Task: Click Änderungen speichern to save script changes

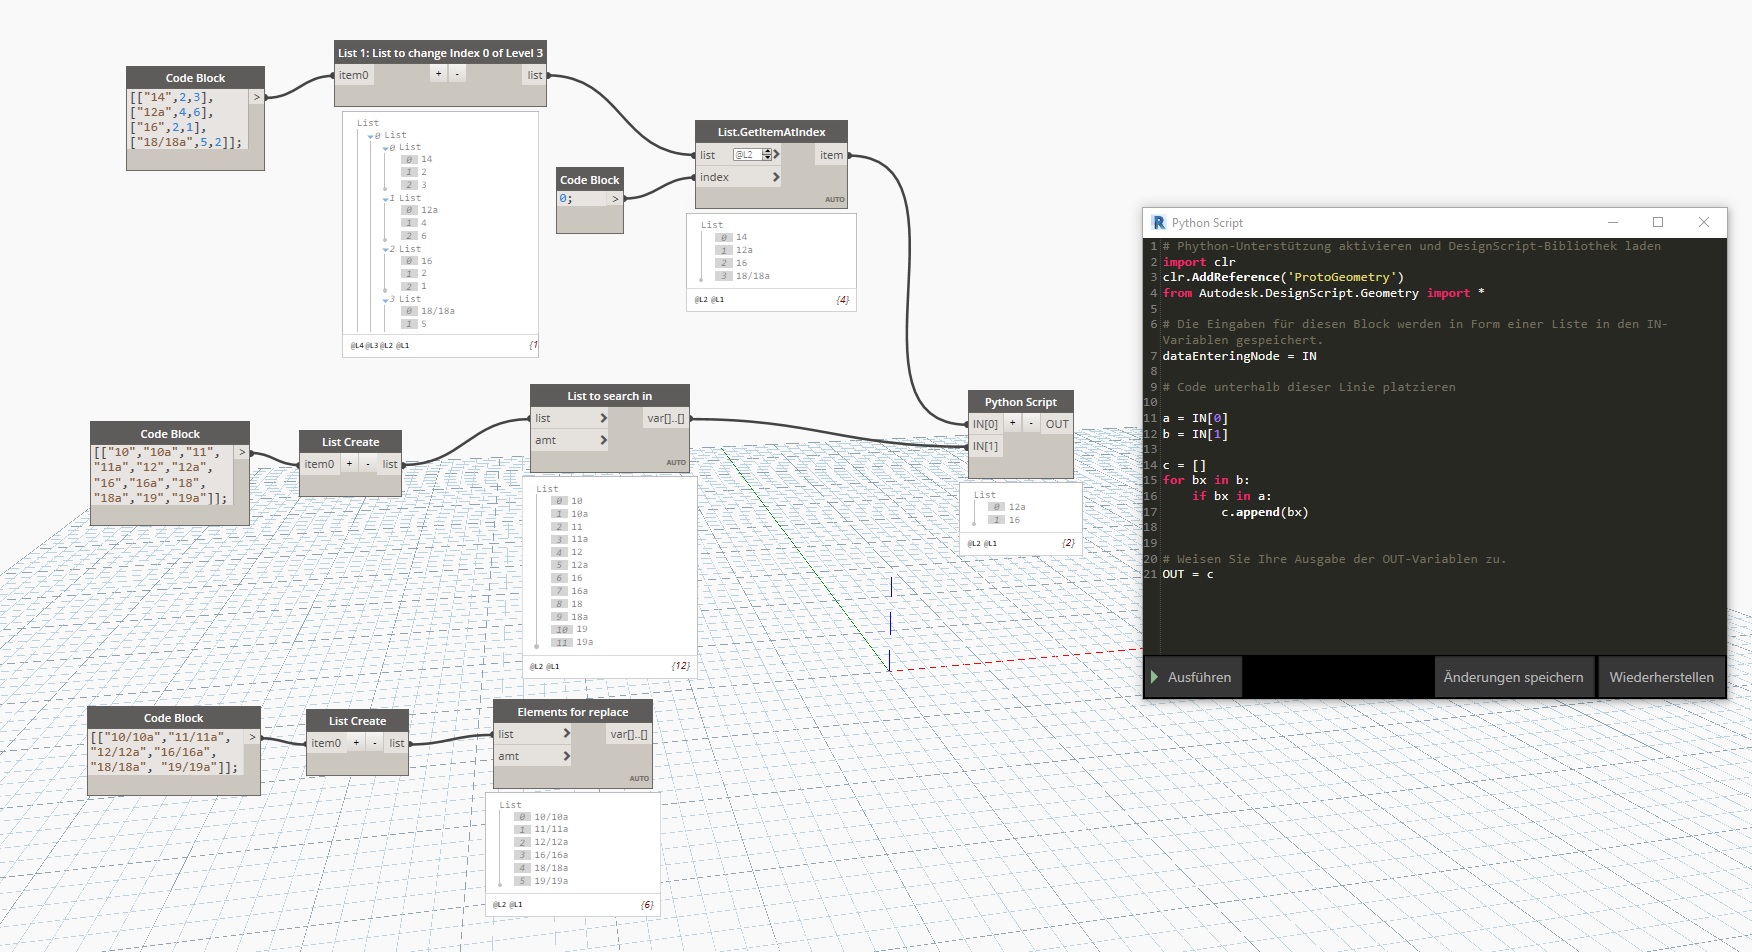Action: [x=1513, y=677]
